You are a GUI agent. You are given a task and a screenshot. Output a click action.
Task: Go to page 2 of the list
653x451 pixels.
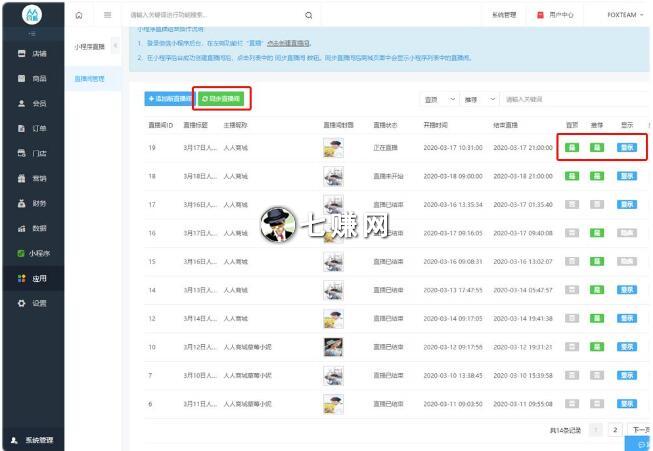point(615,430)
